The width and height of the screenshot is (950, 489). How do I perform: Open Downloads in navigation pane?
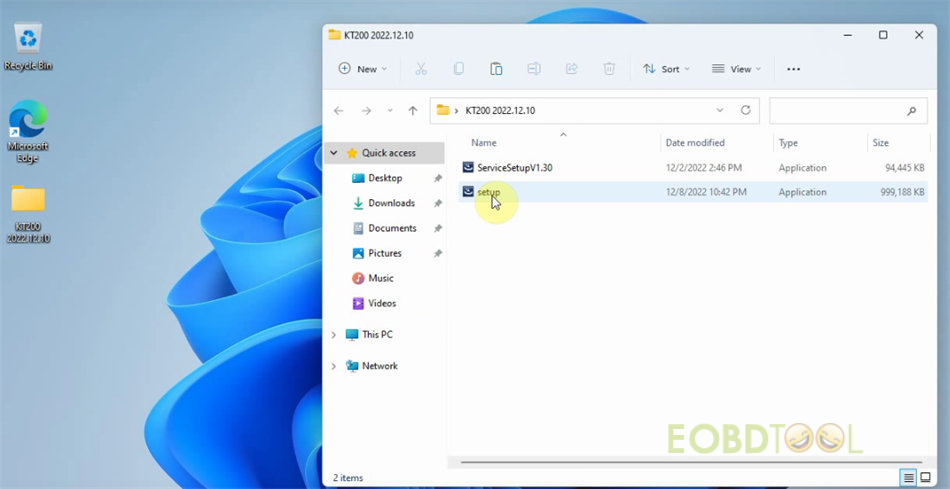point(391,203)
